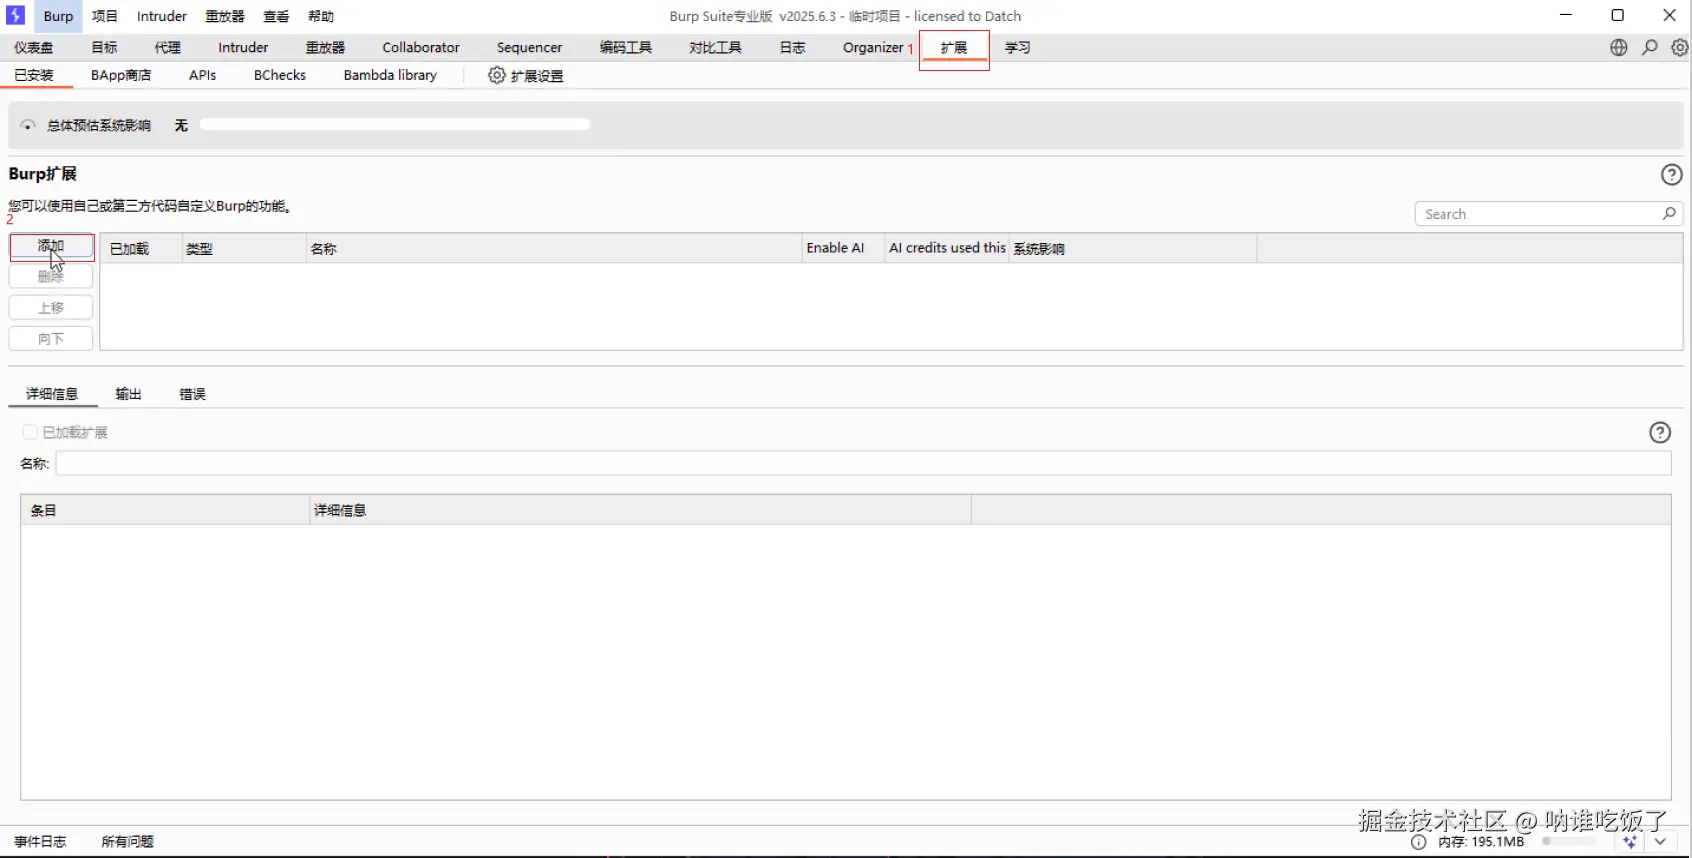Open the Organizer tab

tap(873, 47)
